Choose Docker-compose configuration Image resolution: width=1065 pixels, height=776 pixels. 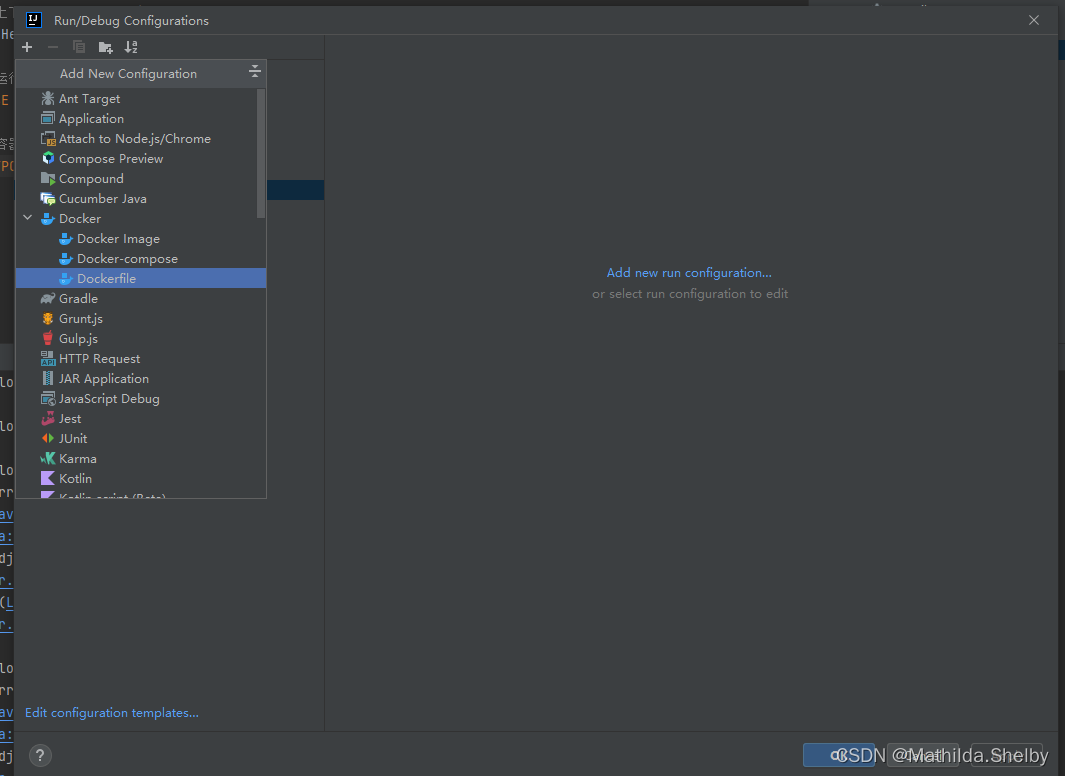pyautogui.click(x=141, y=259)
